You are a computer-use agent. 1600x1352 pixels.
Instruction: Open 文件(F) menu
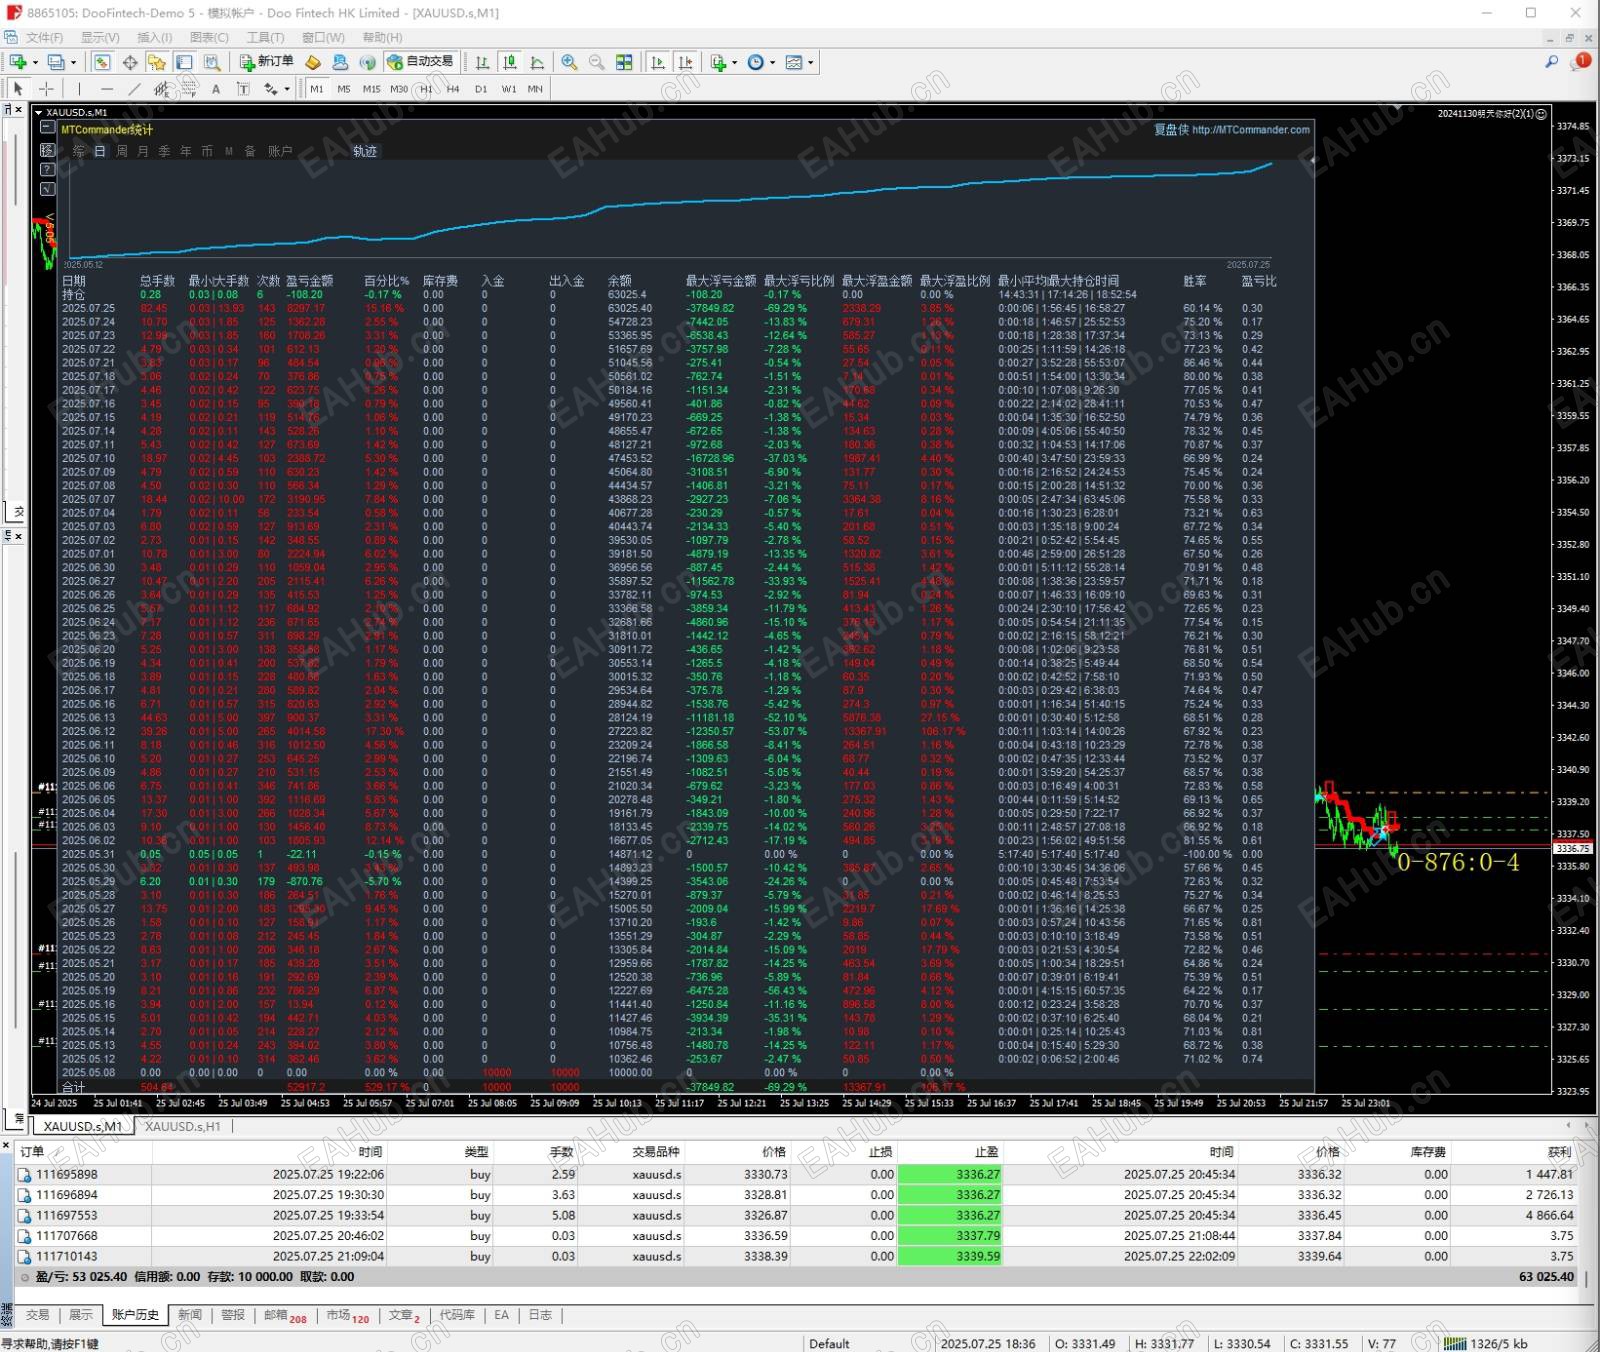[44, 37]
